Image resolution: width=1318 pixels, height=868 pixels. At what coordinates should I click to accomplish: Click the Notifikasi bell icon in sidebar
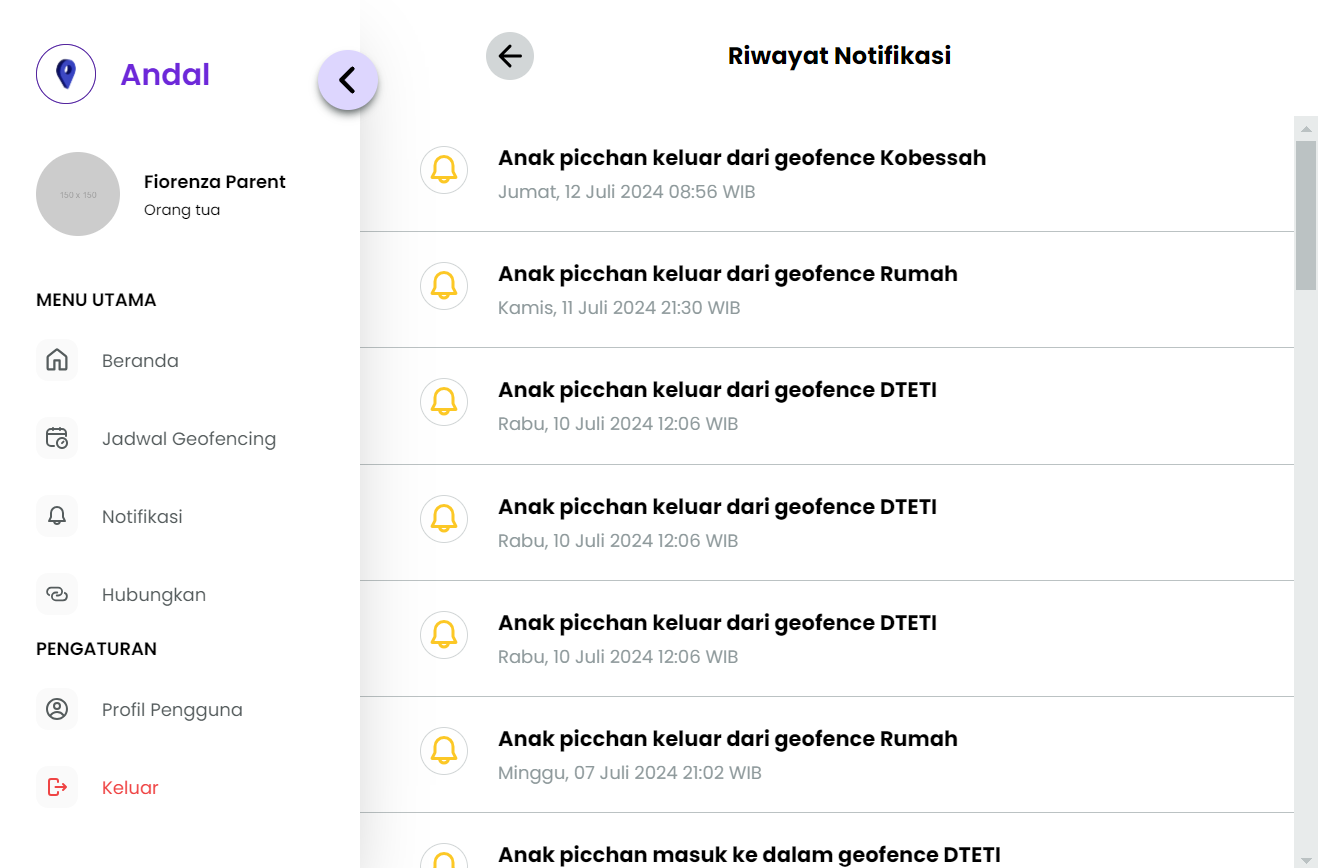(x=57, y=517)
